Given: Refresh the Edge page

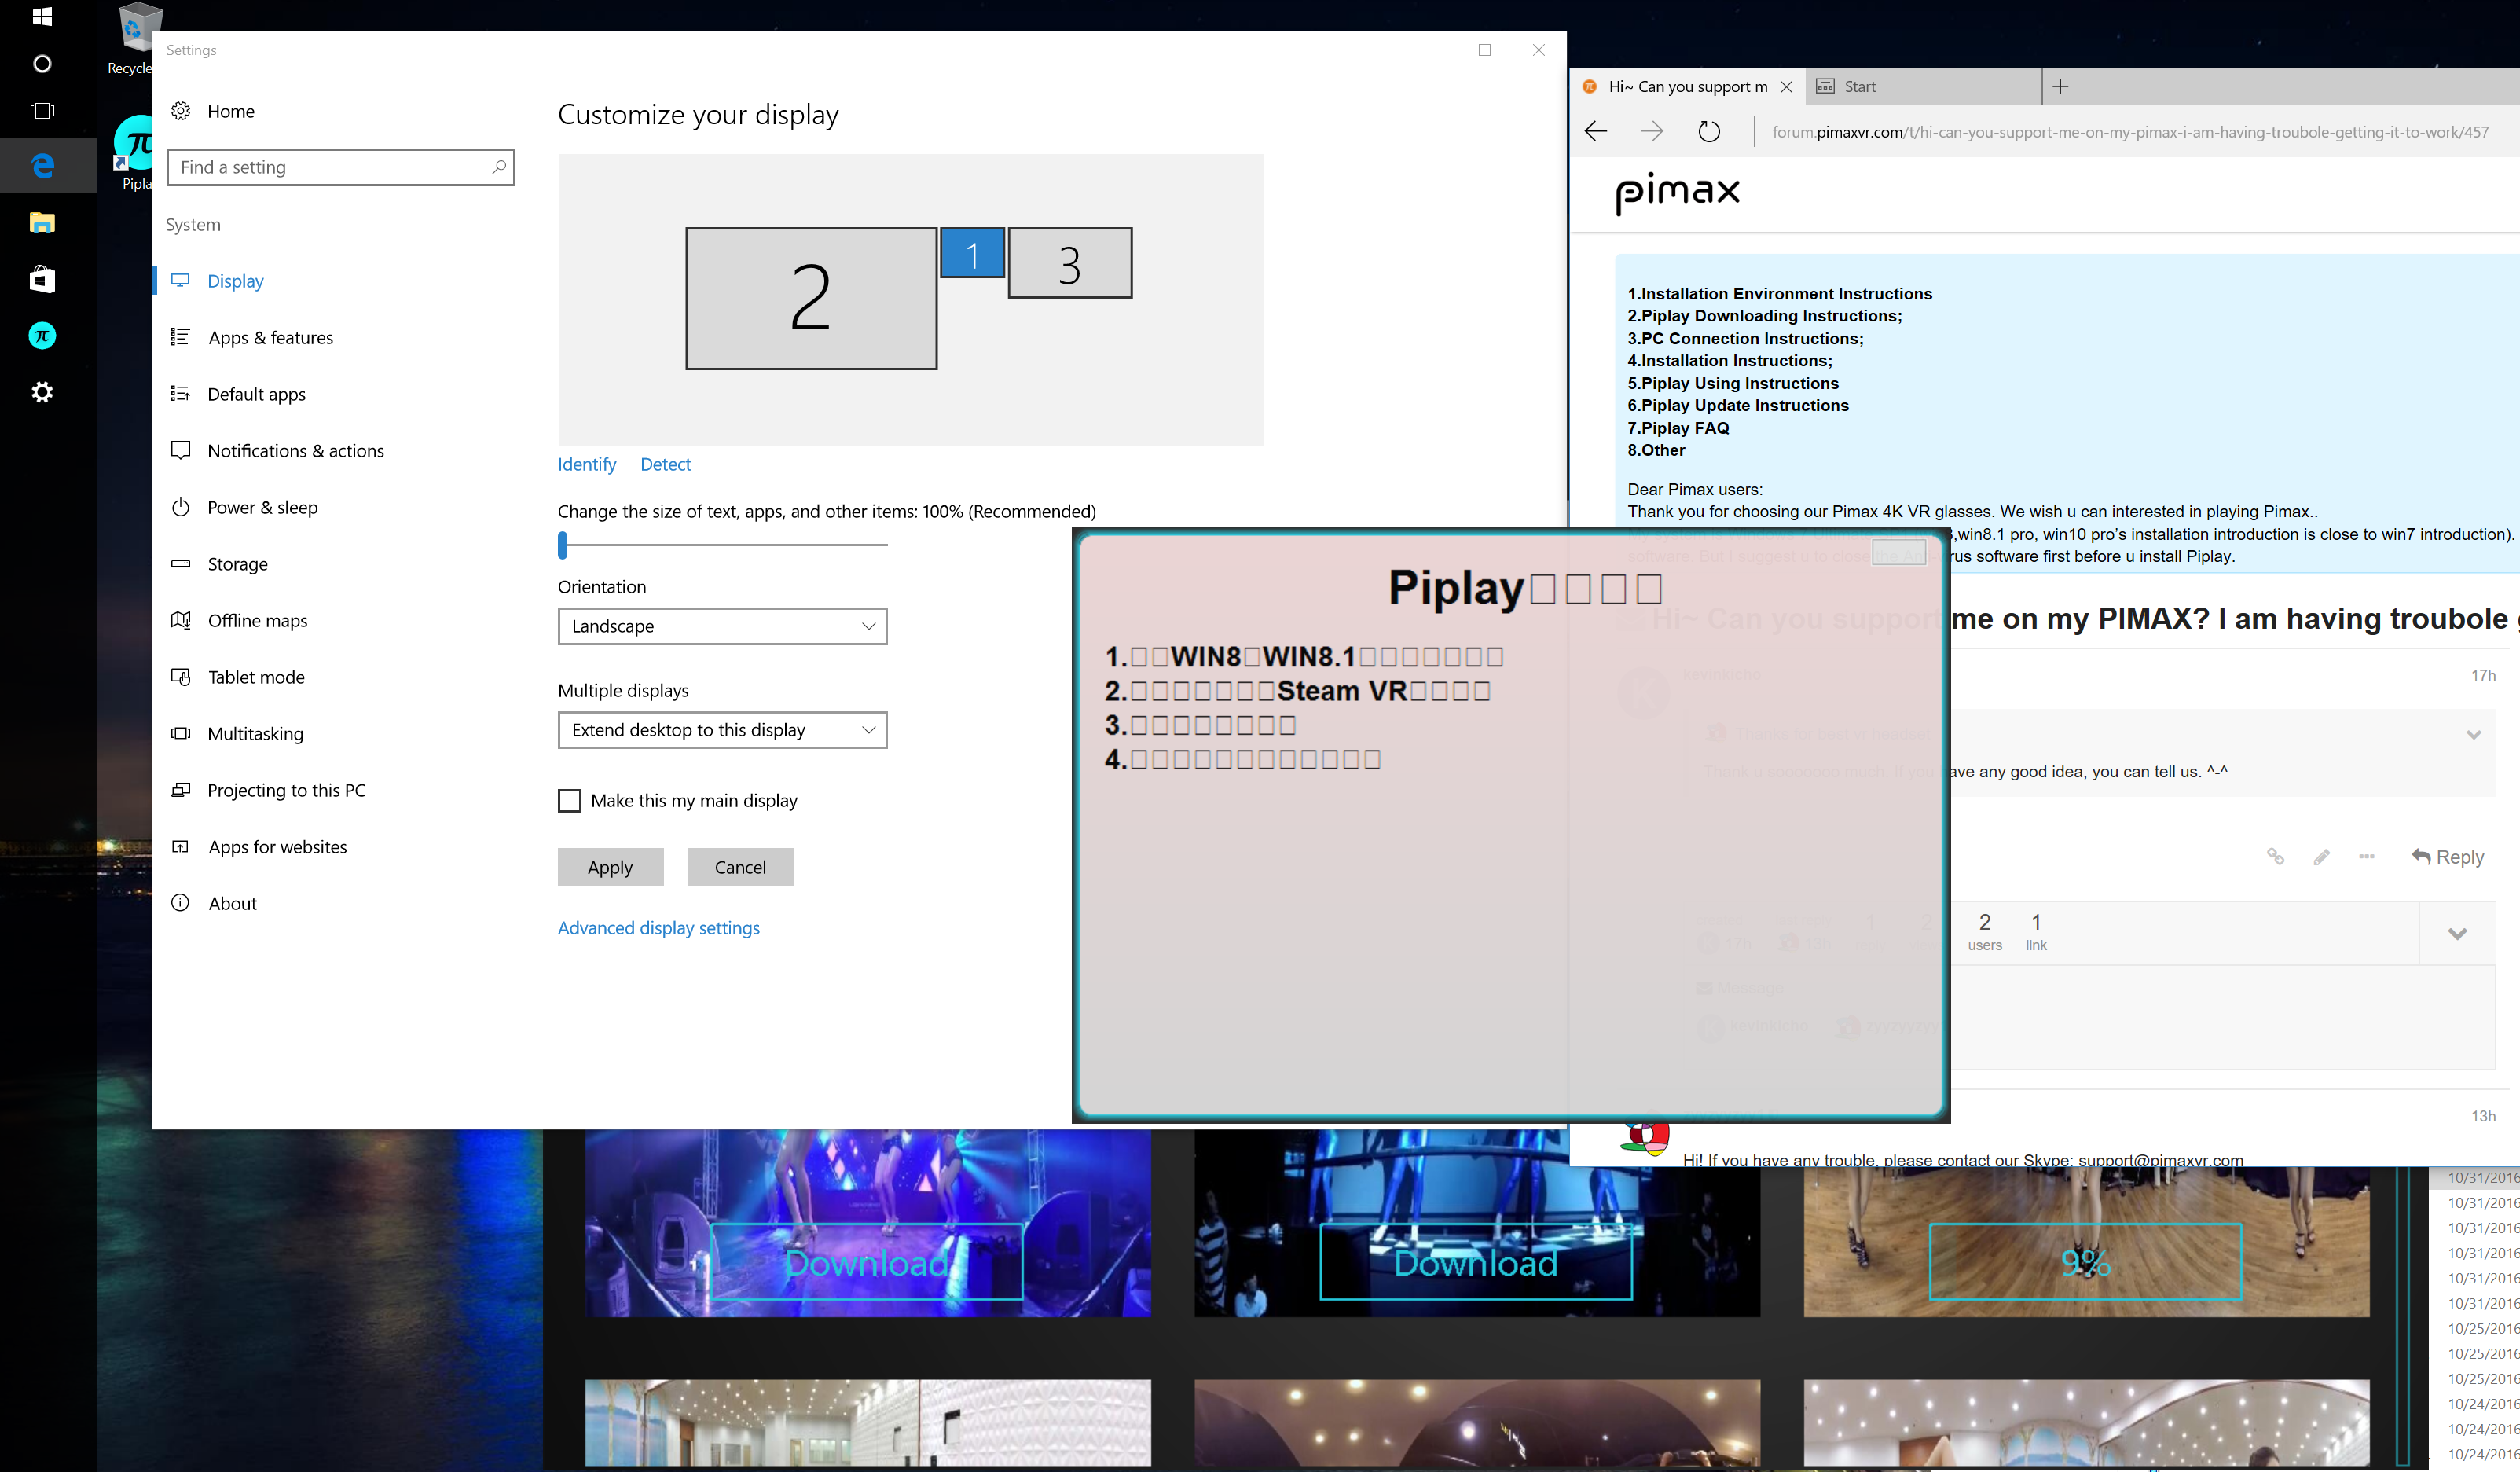Looking at the screenshot, I should (1709, 131).
